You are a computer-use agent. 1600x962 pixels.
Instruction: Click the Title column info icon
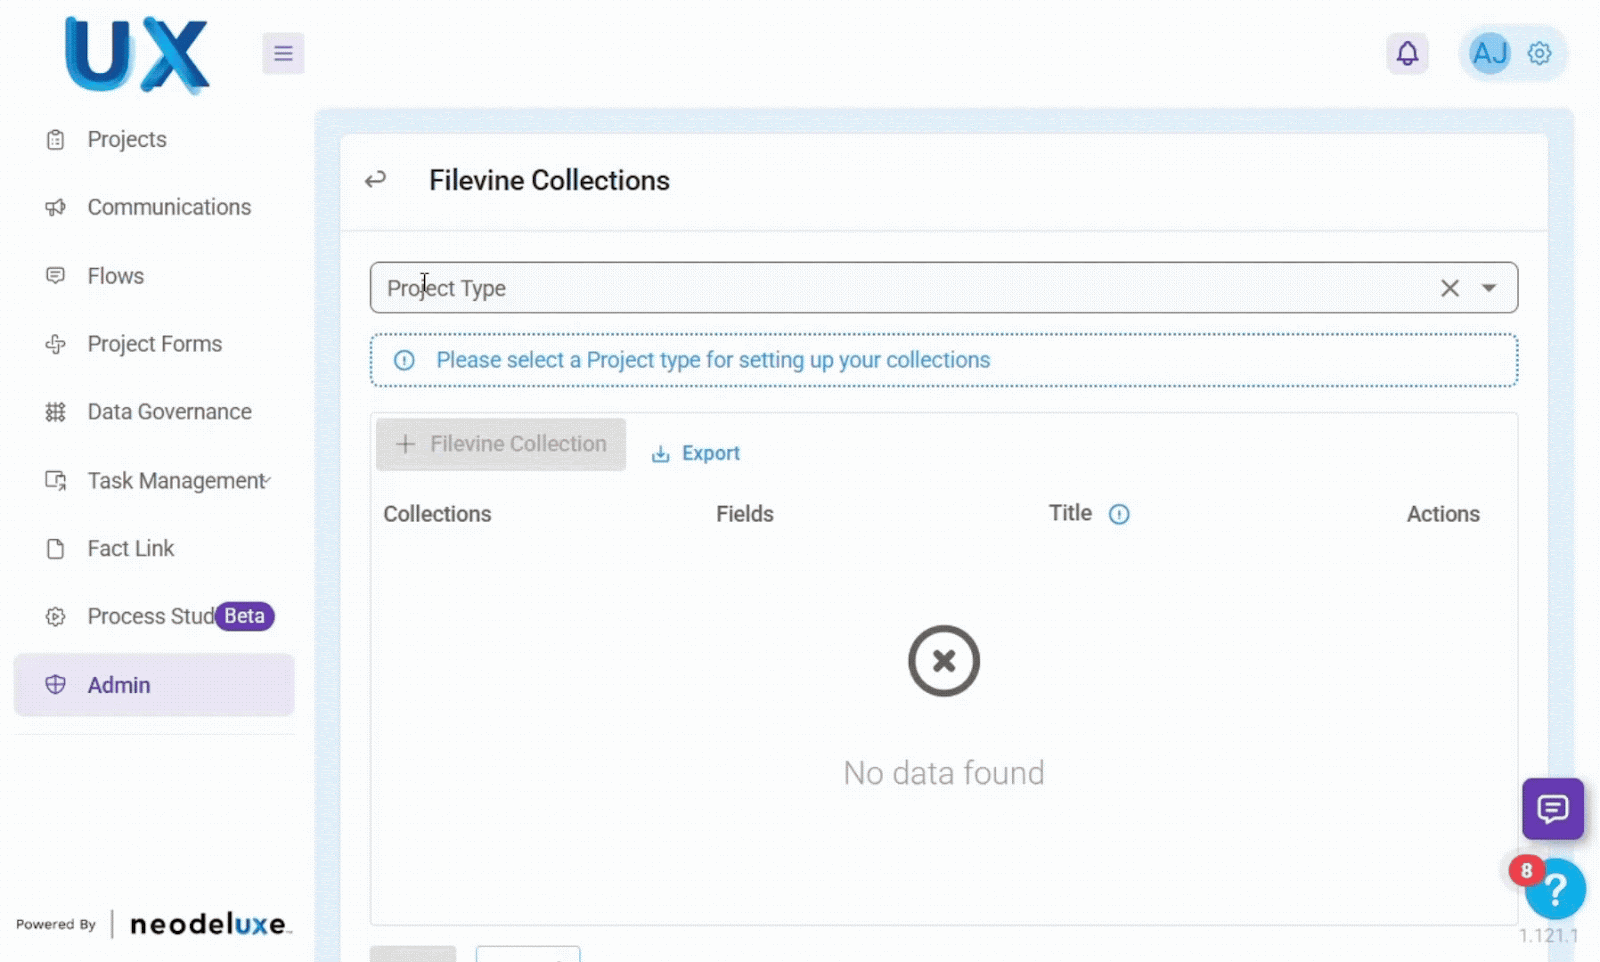pyautogui.click(x=1119, y=514)
